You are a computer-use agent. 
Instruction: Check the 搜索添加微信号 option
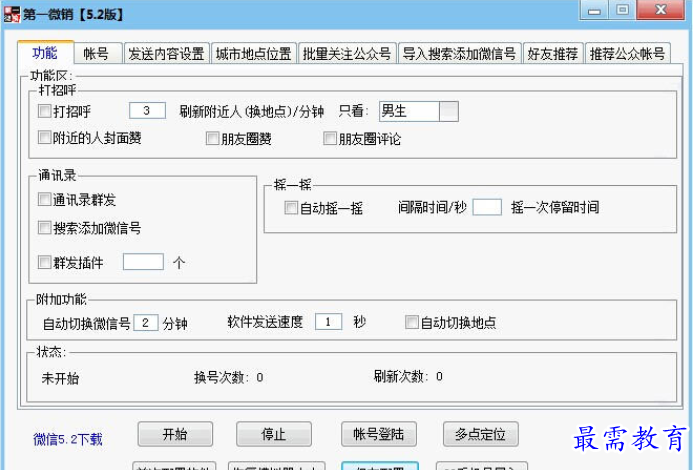click(x=44, y=228)
